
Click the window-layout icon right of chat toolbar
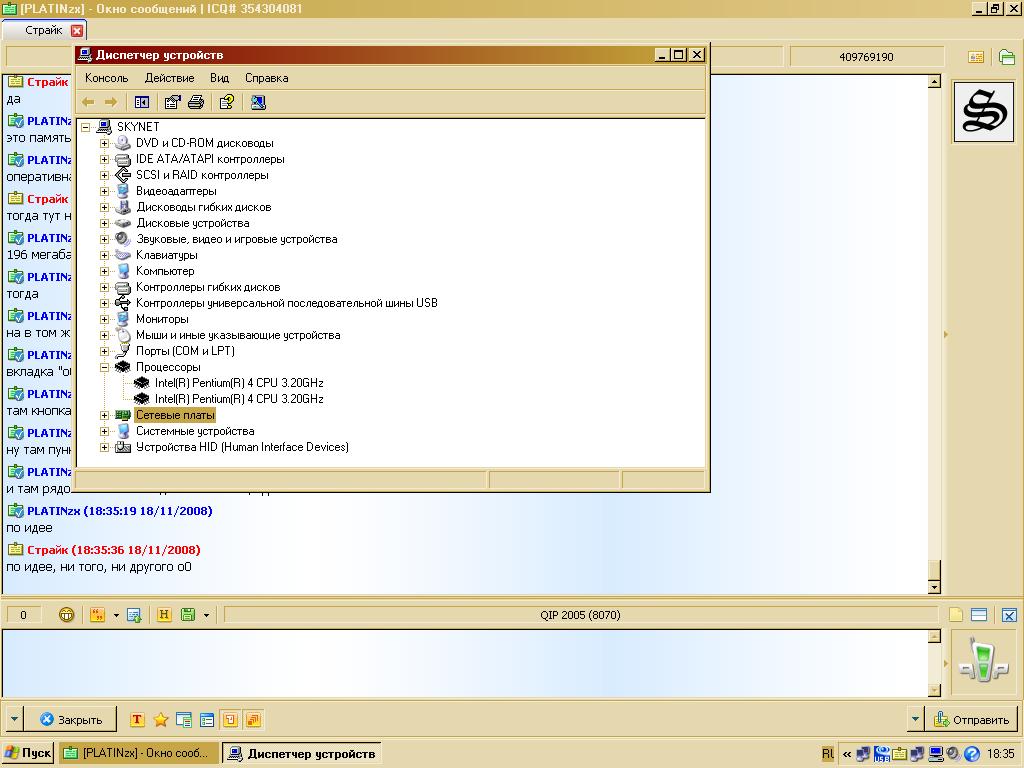[978, 615]
